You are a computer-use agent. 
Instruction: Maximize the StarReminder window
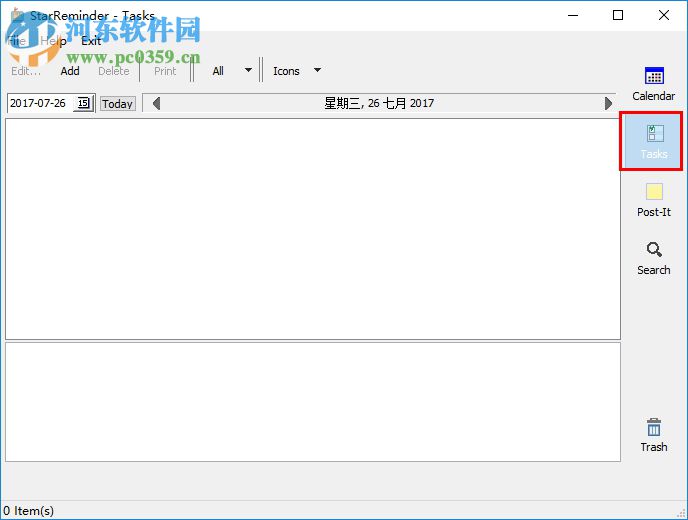click(x=618, y=15)
